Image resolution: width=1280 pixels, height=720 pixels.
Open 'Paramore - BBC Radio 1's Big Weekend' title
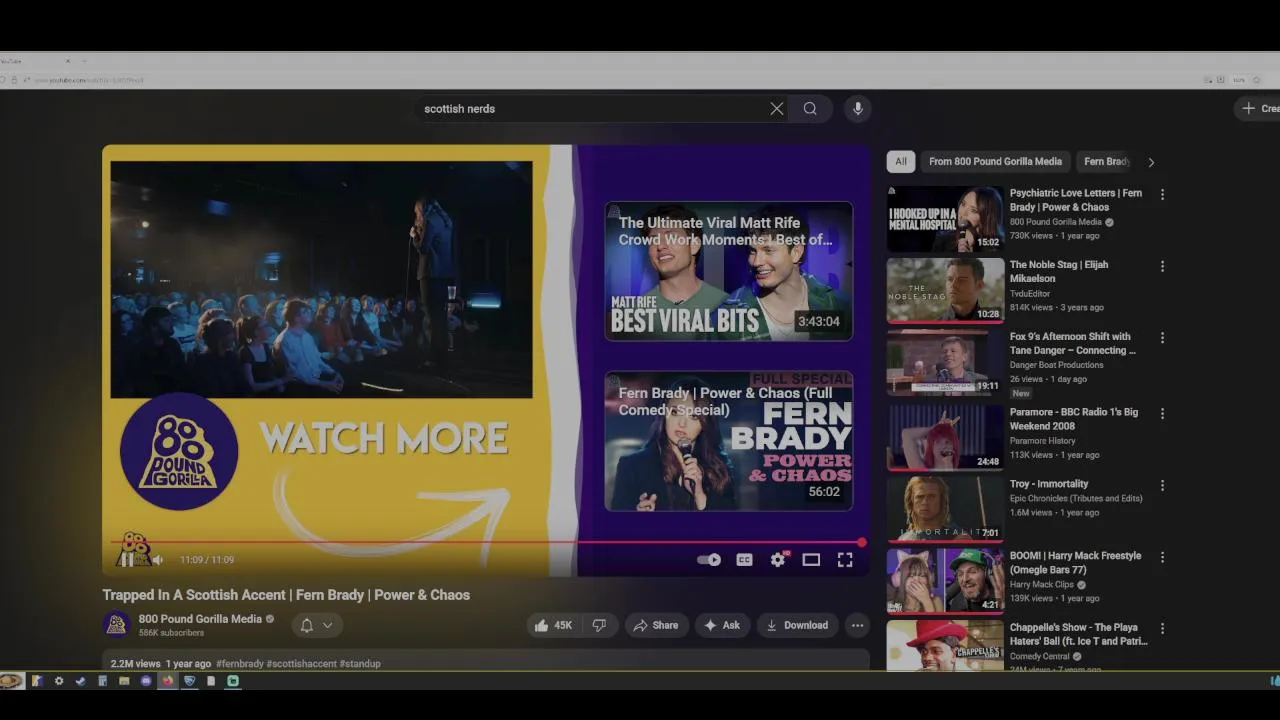[1074, 419]
